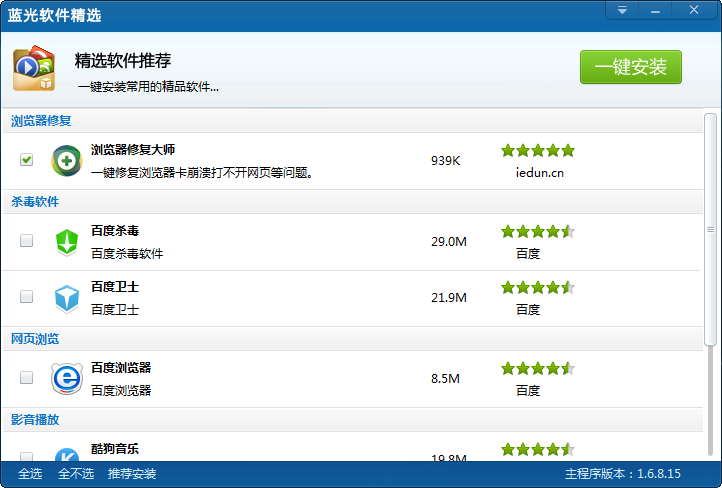
Task: Close the 蓝光软件精选 window
Action: click(x=694, y=10)
